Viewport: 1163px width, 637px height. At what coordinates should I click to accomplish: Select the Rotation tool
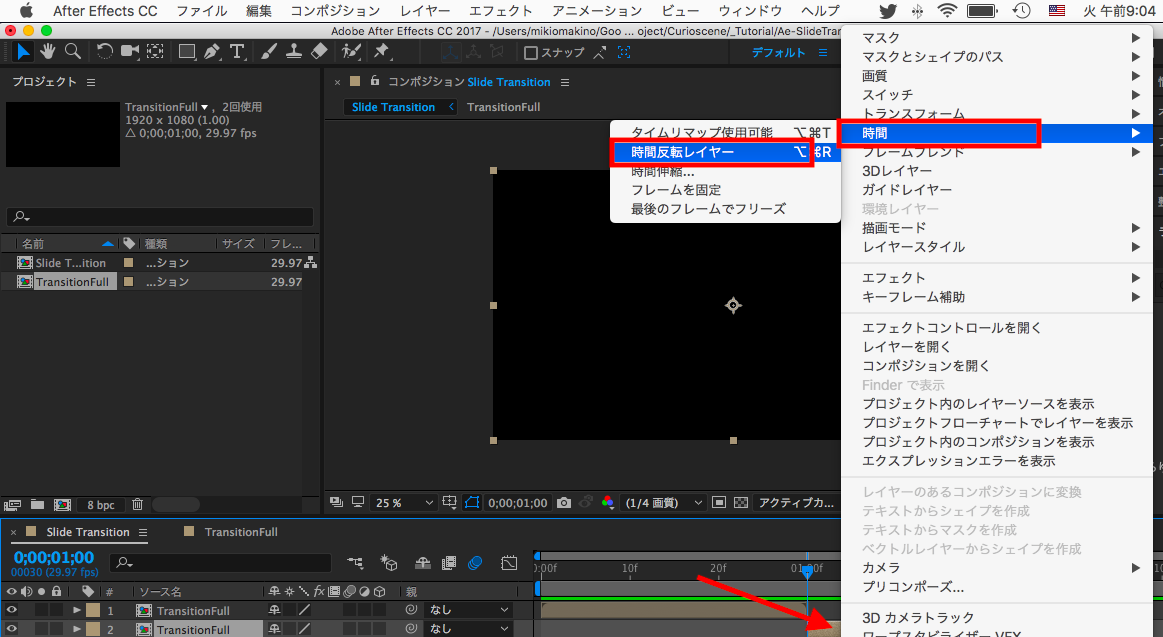click(105, 52)
